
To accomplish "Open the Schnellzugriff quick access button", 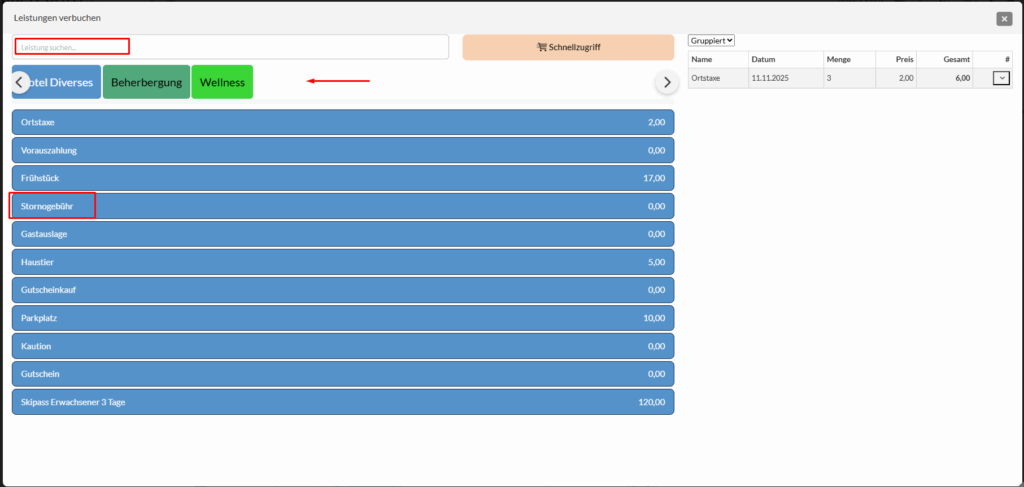I will [x=568, y=47].
